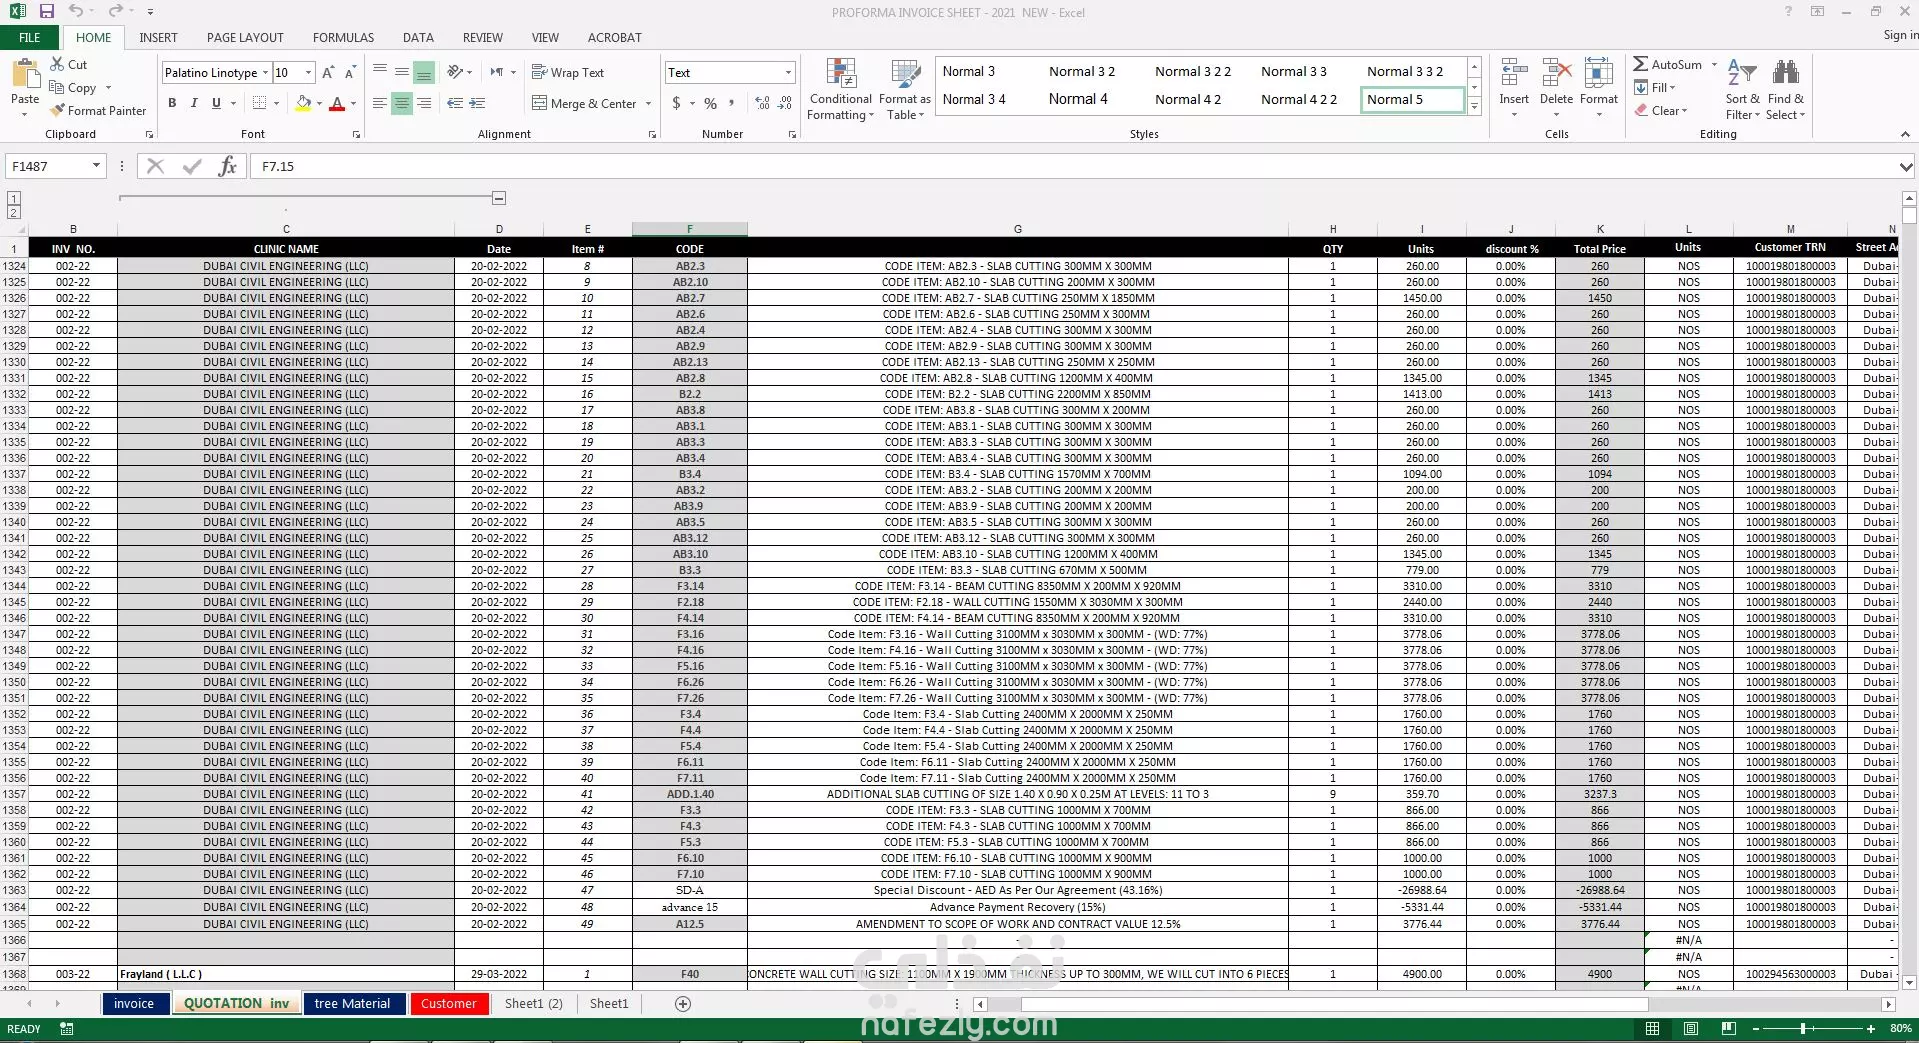1919x1043 pixels.
Task: Click the Save icon in quick access toolbar
Action: (x=46, y=11)
